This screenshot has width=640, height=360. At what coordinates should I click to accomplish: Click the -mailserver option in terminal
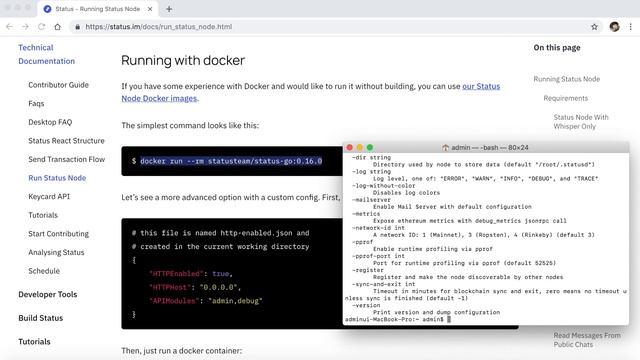point(371,200)
